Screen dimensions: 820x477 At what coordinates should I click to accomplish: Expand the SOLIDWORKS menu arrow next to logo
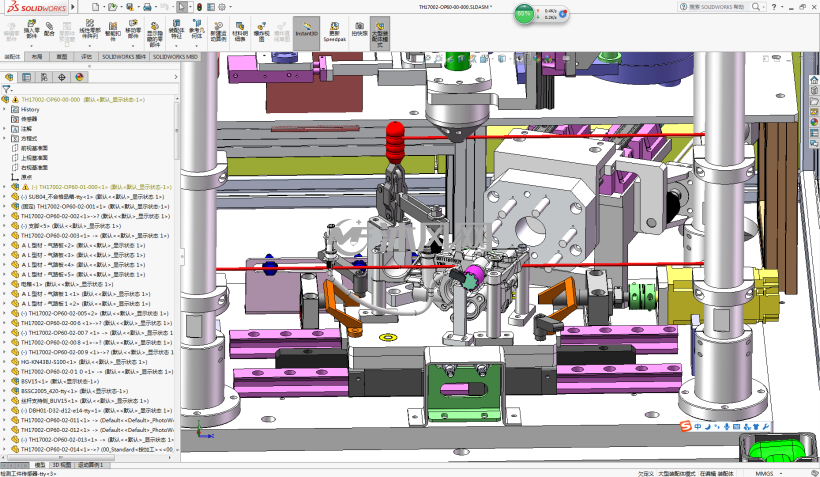tap(73, 7)
